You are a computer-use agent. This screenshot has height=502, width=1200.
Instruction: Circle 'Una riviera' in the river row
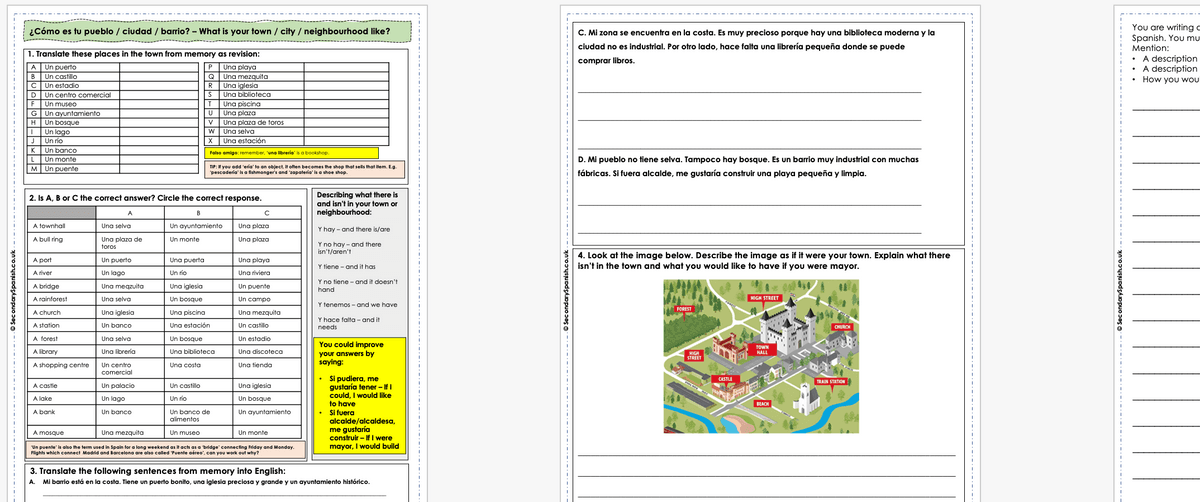[254, 272]
